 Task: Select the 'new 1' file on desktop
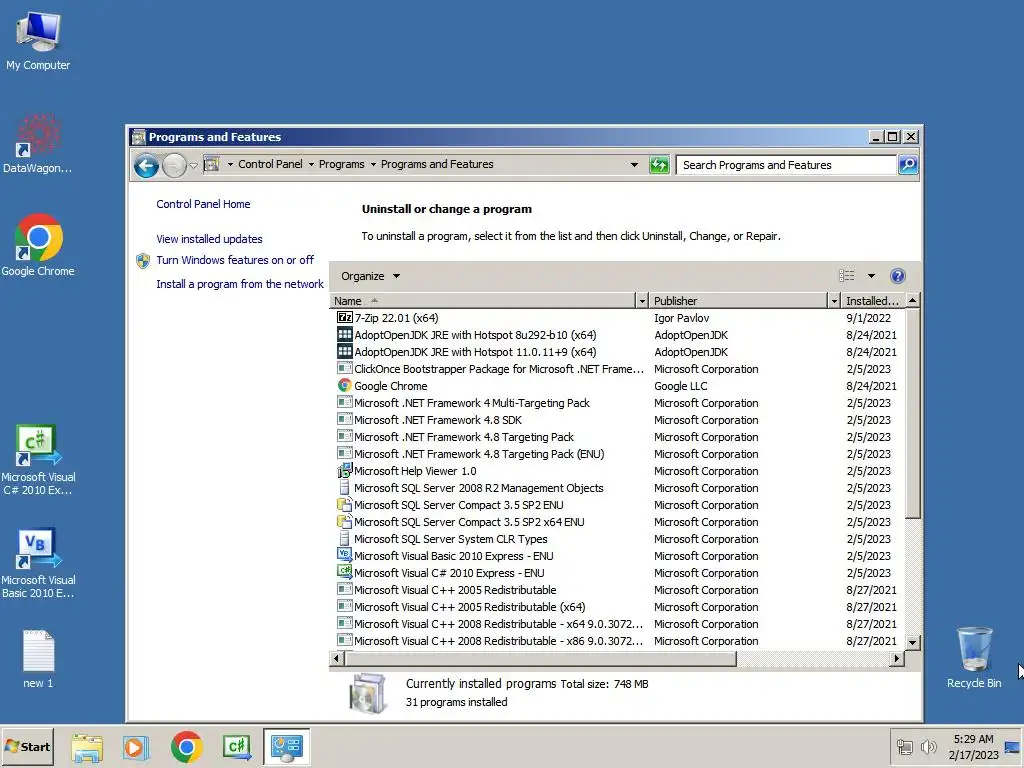coord(38,660)
